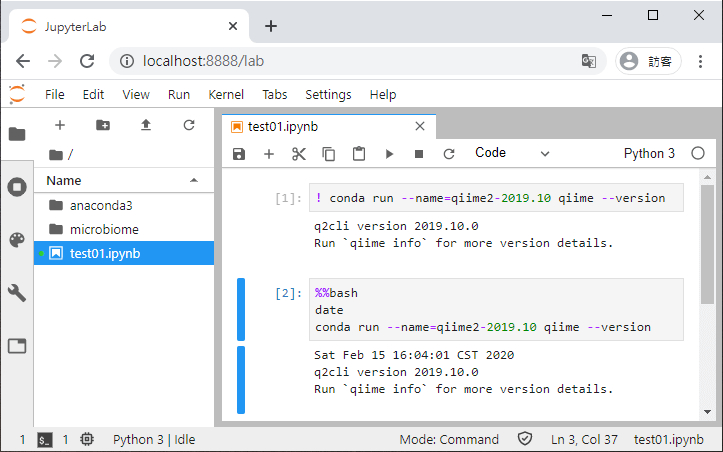Screen dimensions: 723x452
Task: Collapse cell [2] output using blue bar
Action: [241, 380]
